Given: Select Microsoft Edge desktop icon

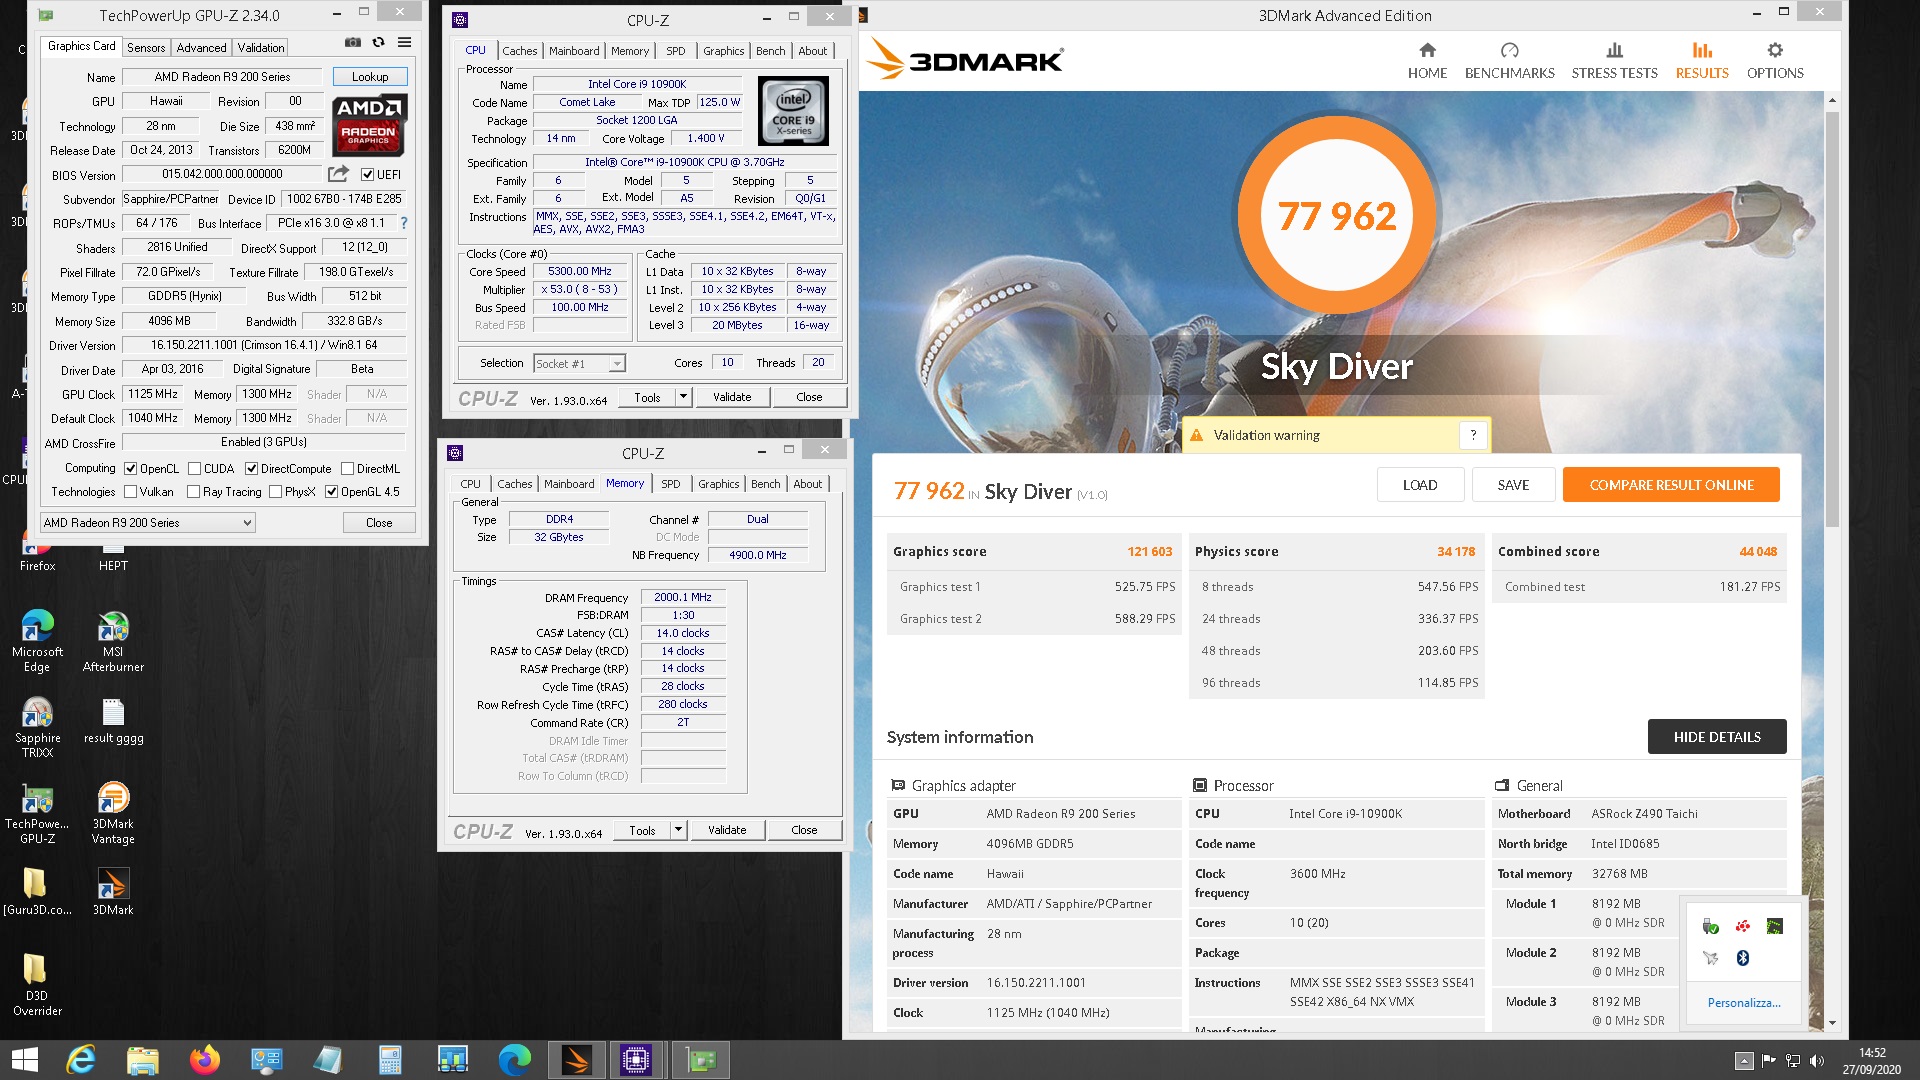Looking at the screenshot, I should tap(37, 640).
